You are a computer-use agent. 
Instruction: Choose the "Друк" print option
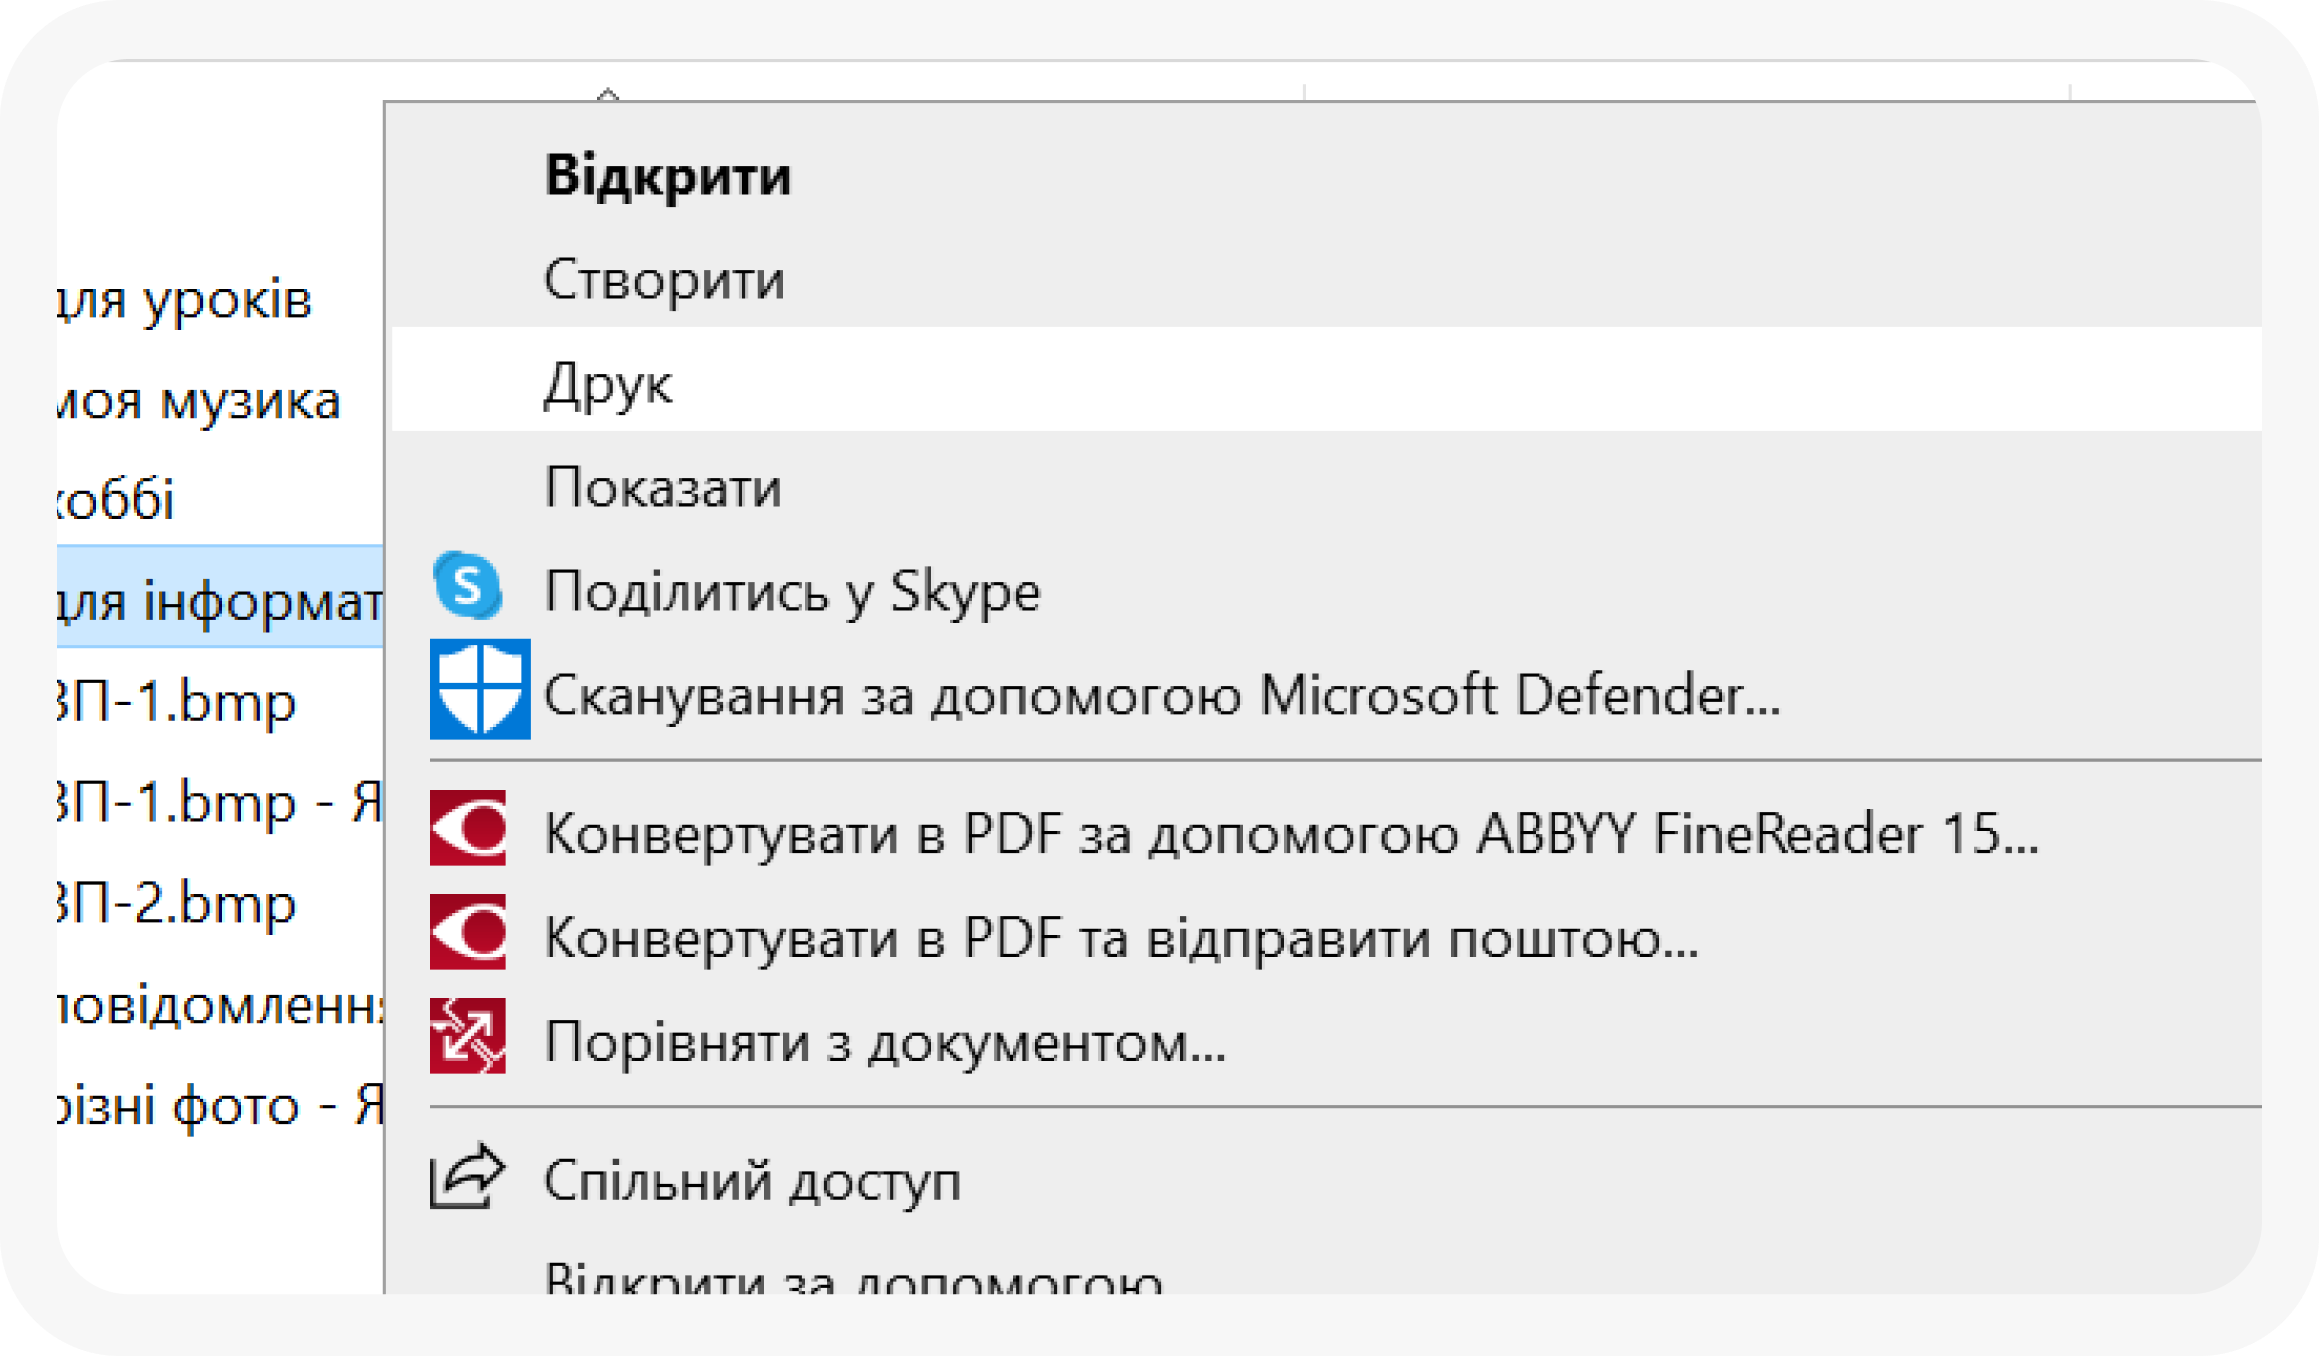608,384
